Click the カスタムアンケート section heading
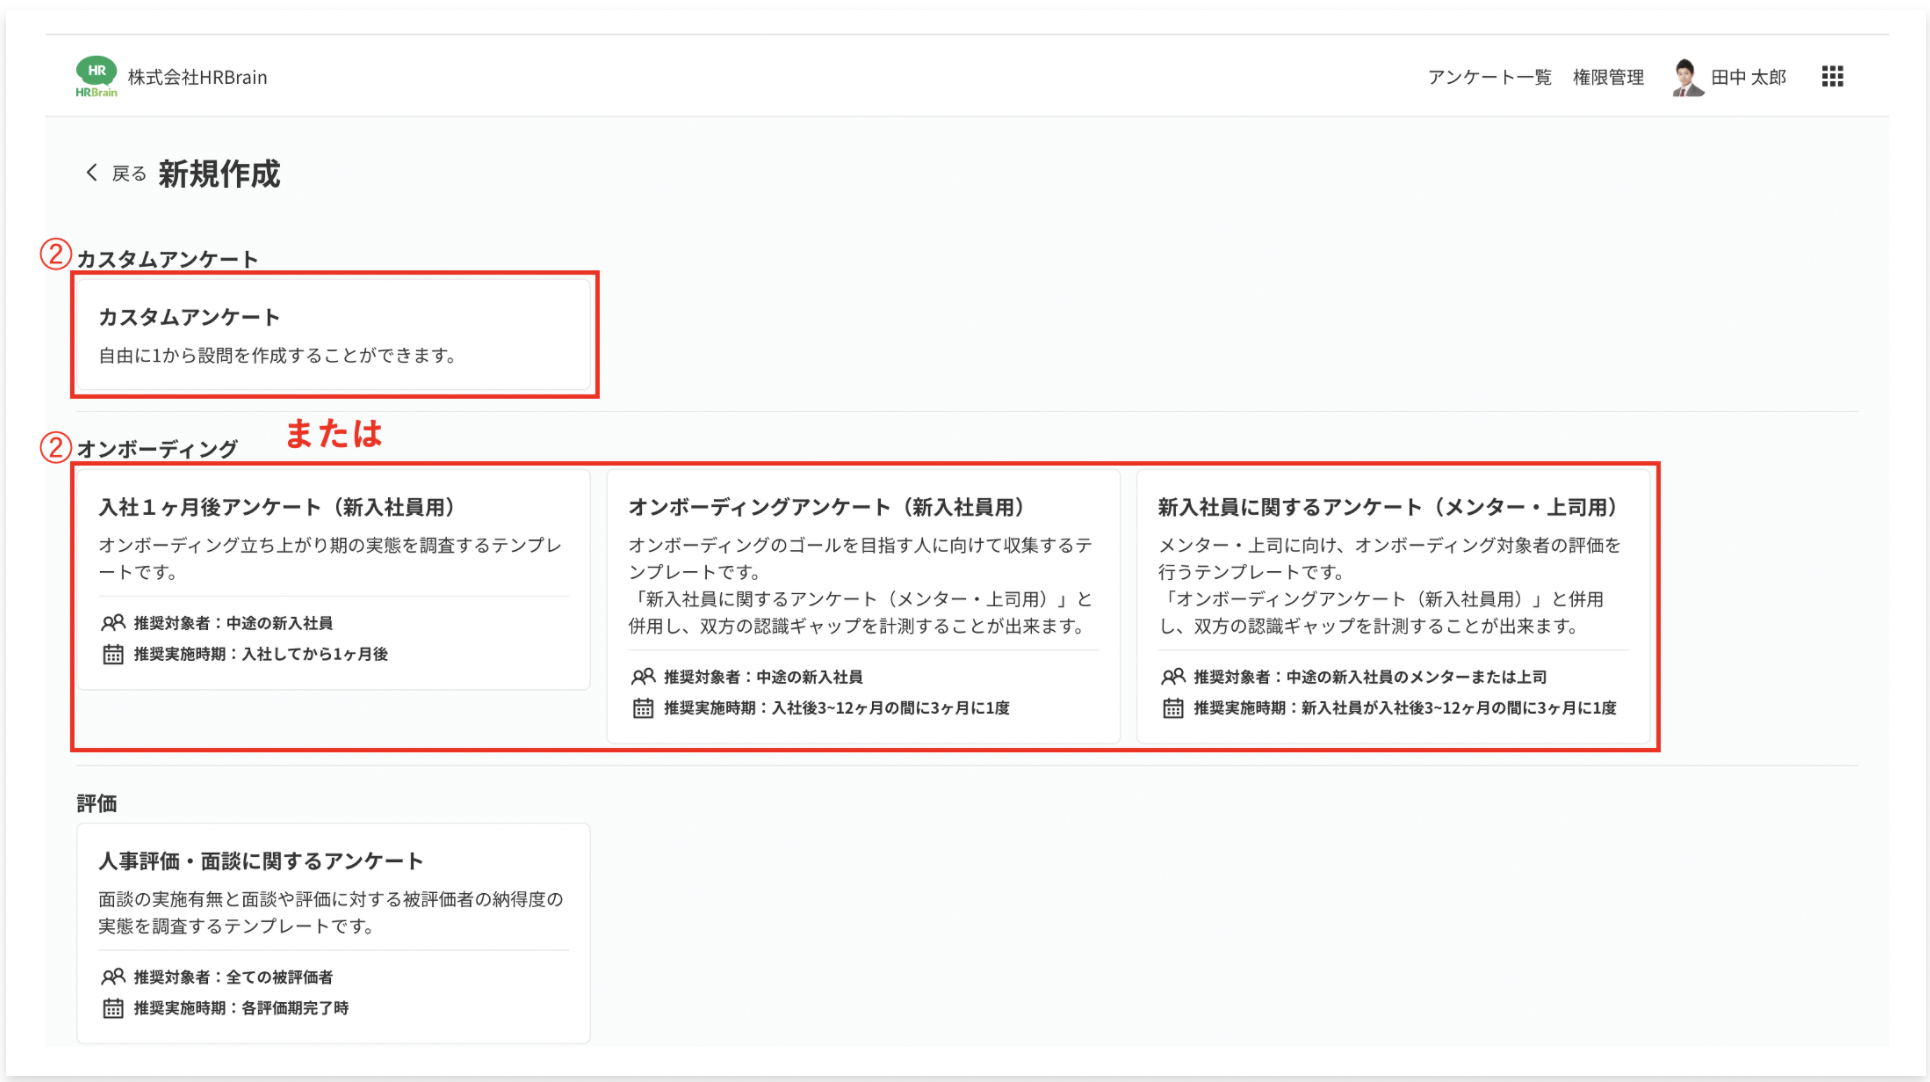Image resolution: width=1930 pixels, height=1082 pixels. pyautogui.click(x=167, y=259)
